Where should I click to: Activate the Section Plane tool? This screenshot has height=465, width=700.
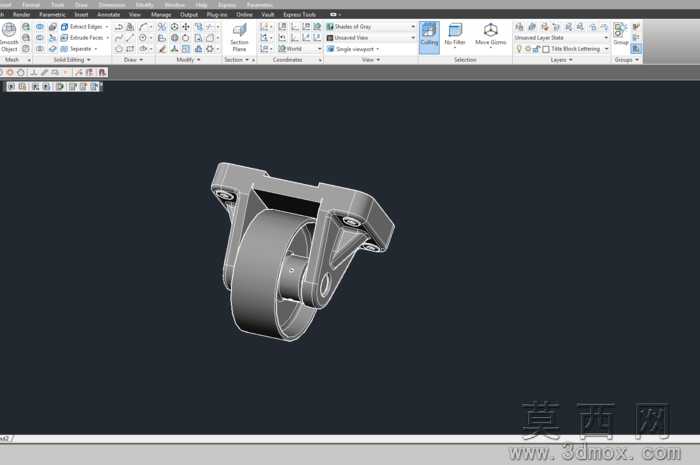click(239, 37)
